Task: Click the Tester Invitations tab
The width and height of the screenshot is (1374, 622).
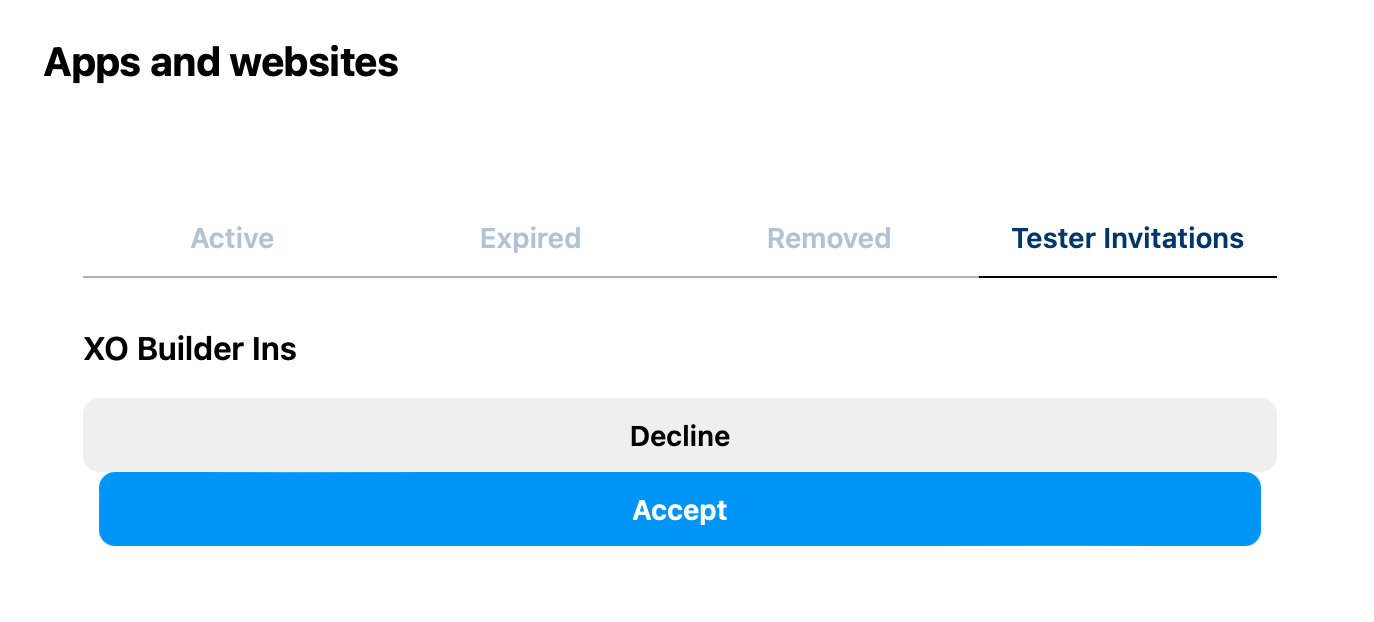Action: [x=1127, y=239]
